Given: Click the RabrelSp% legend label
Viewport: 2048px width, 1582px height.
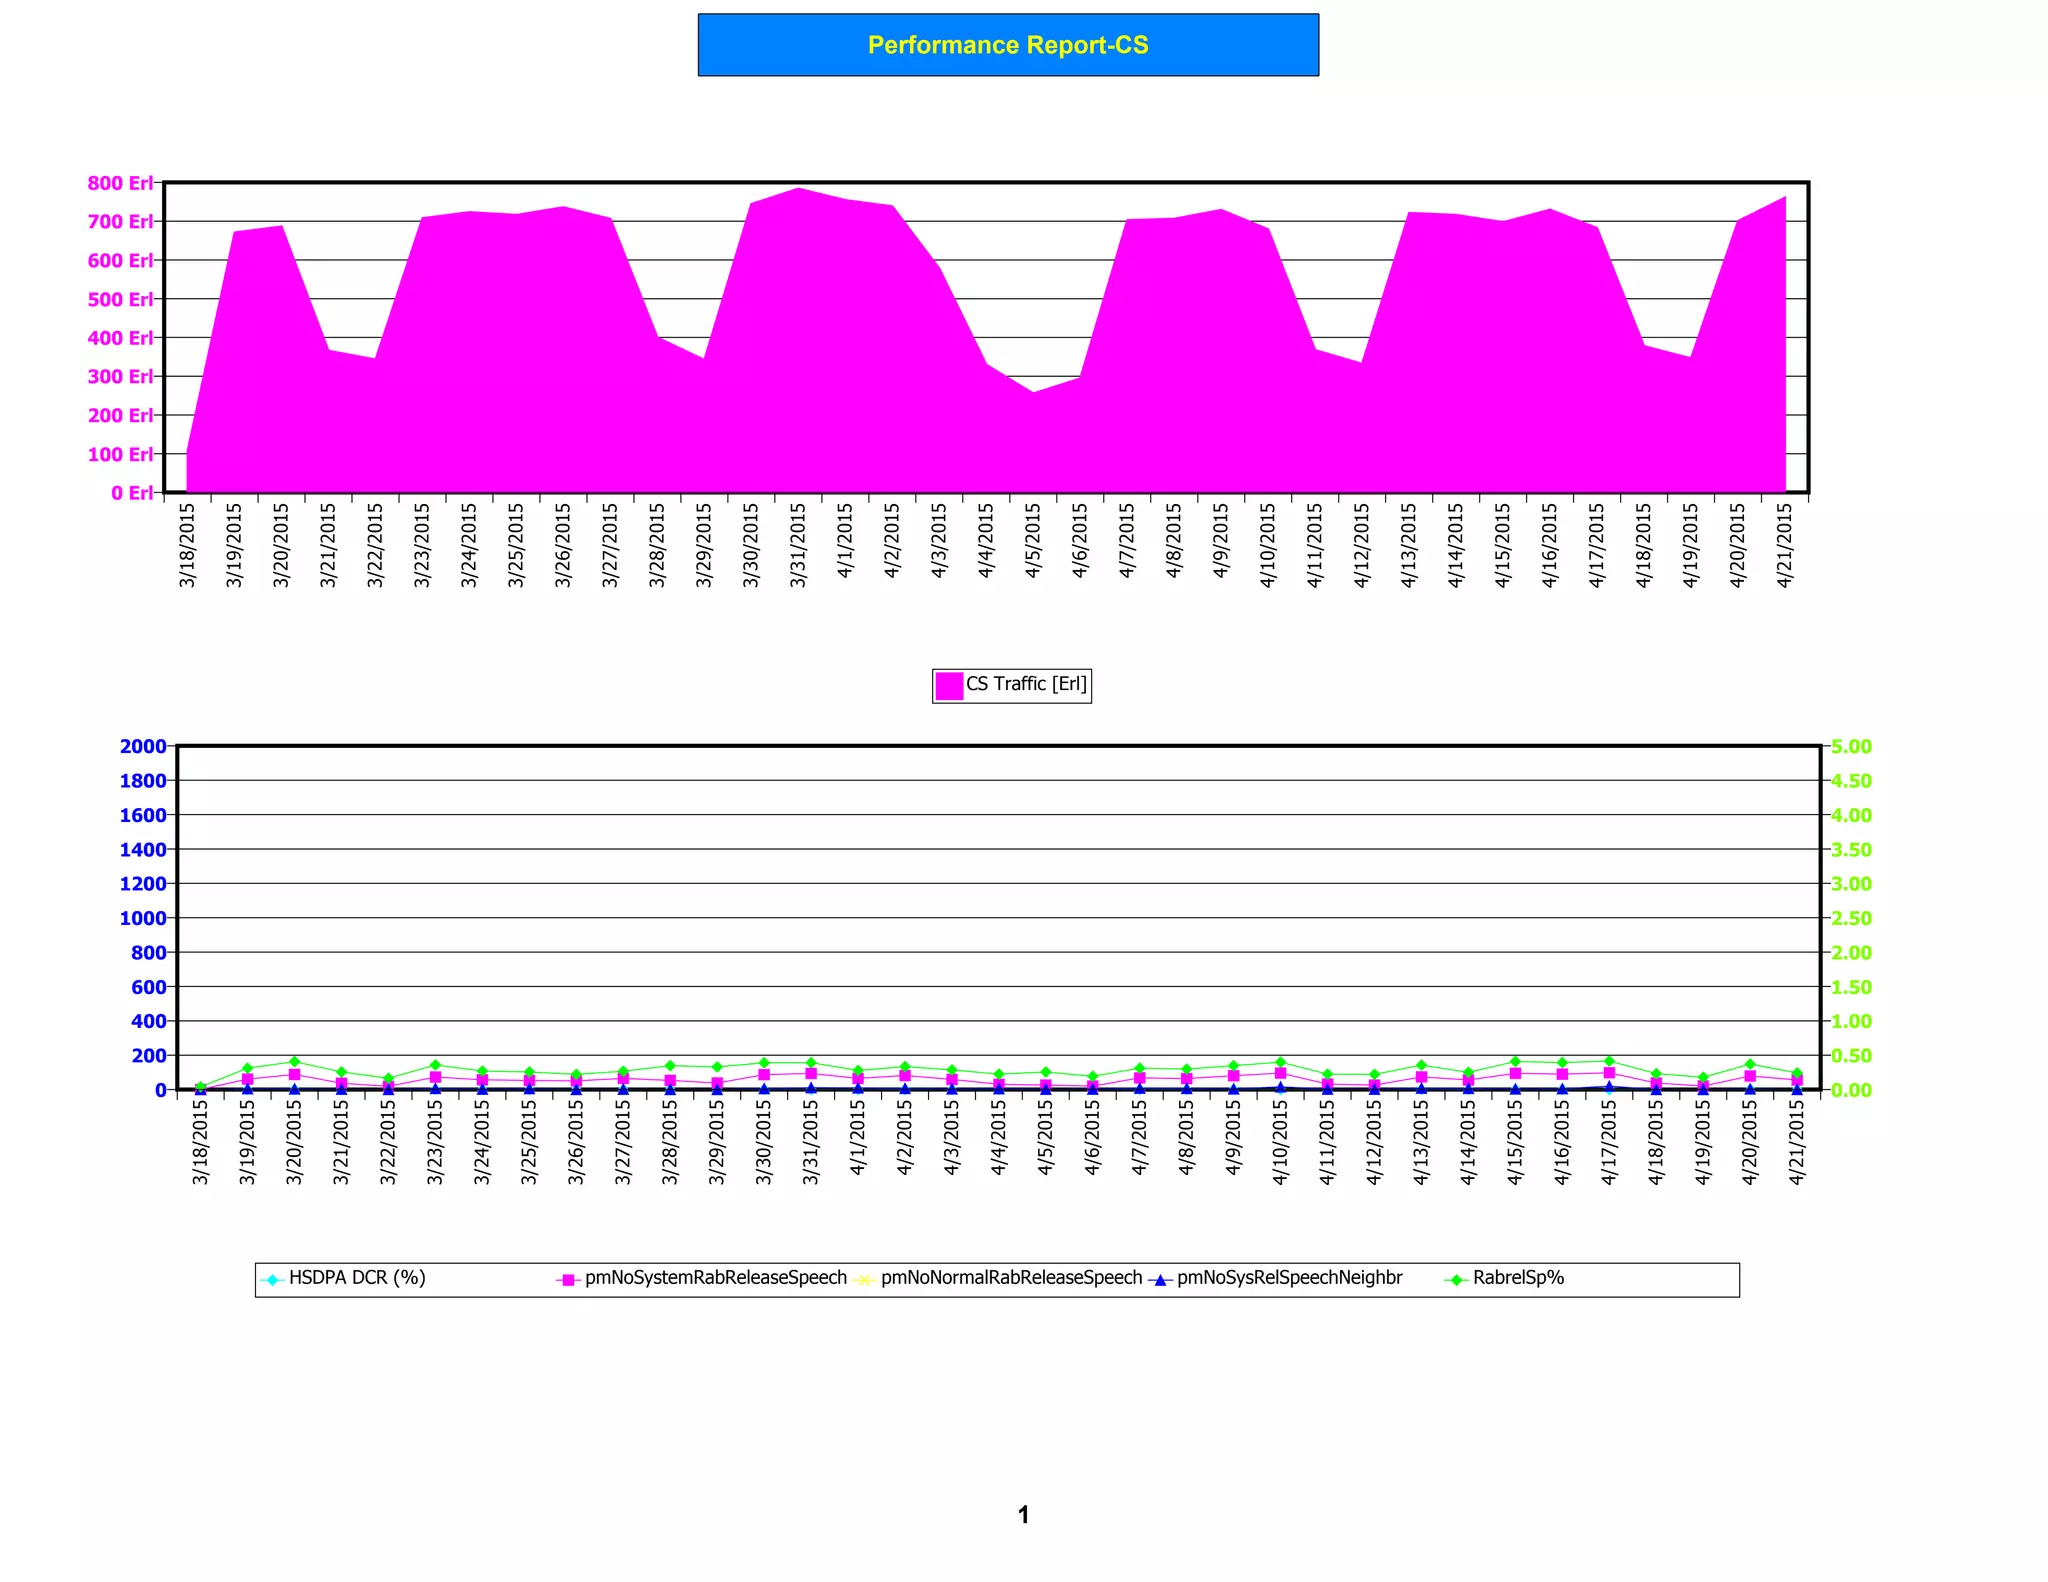Looking at the screenshot, I should (1518, 1278).
